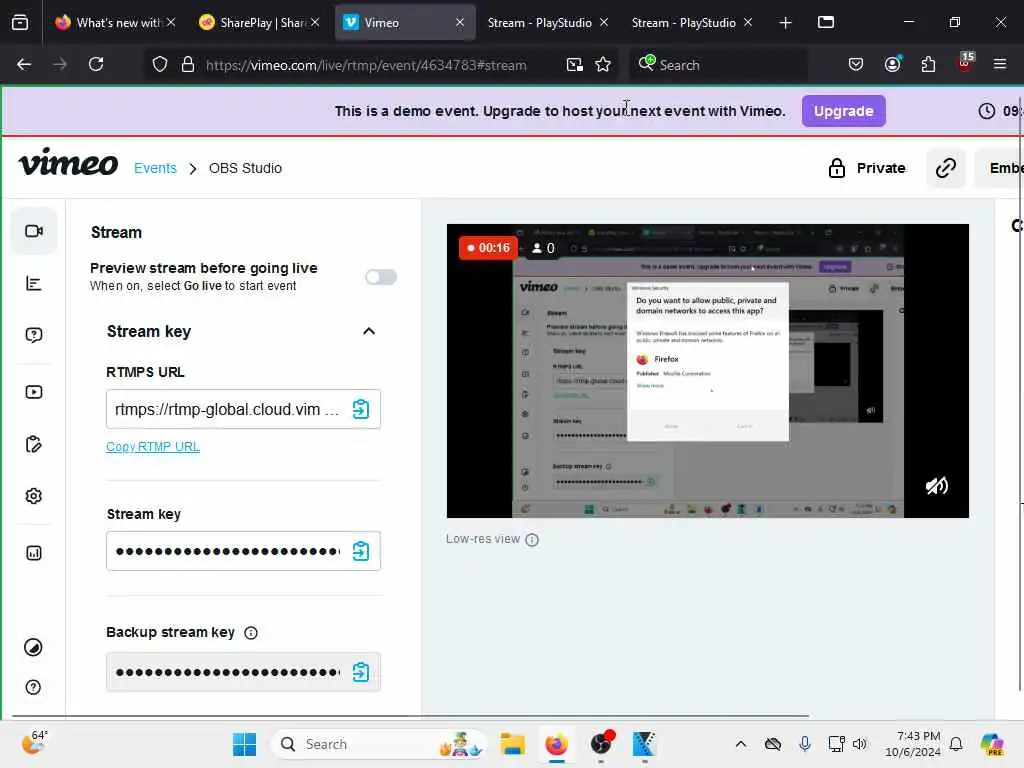This screenshot has height=768, width=1024.
Task: Open the settings gear sidebar icon
Action: click(x=33, y=496)
